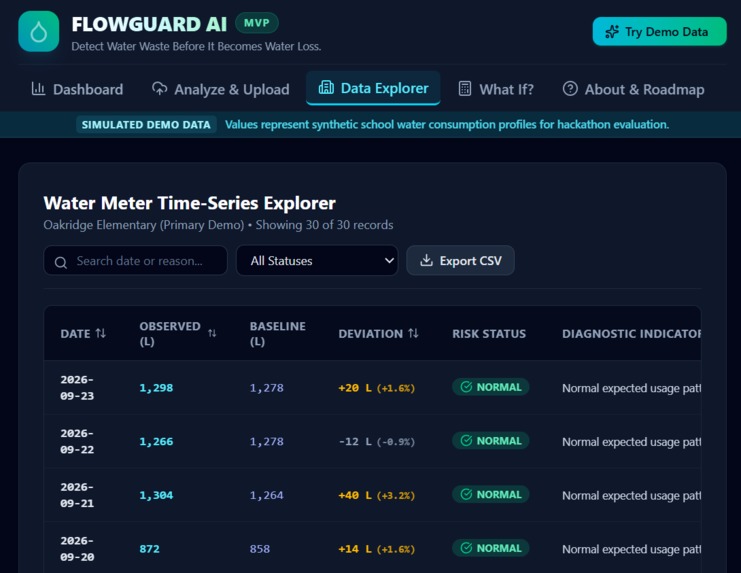Click the magnifier icon in the search box
Viewport: 741px width, 573px height.
click(x=61, y=262)
